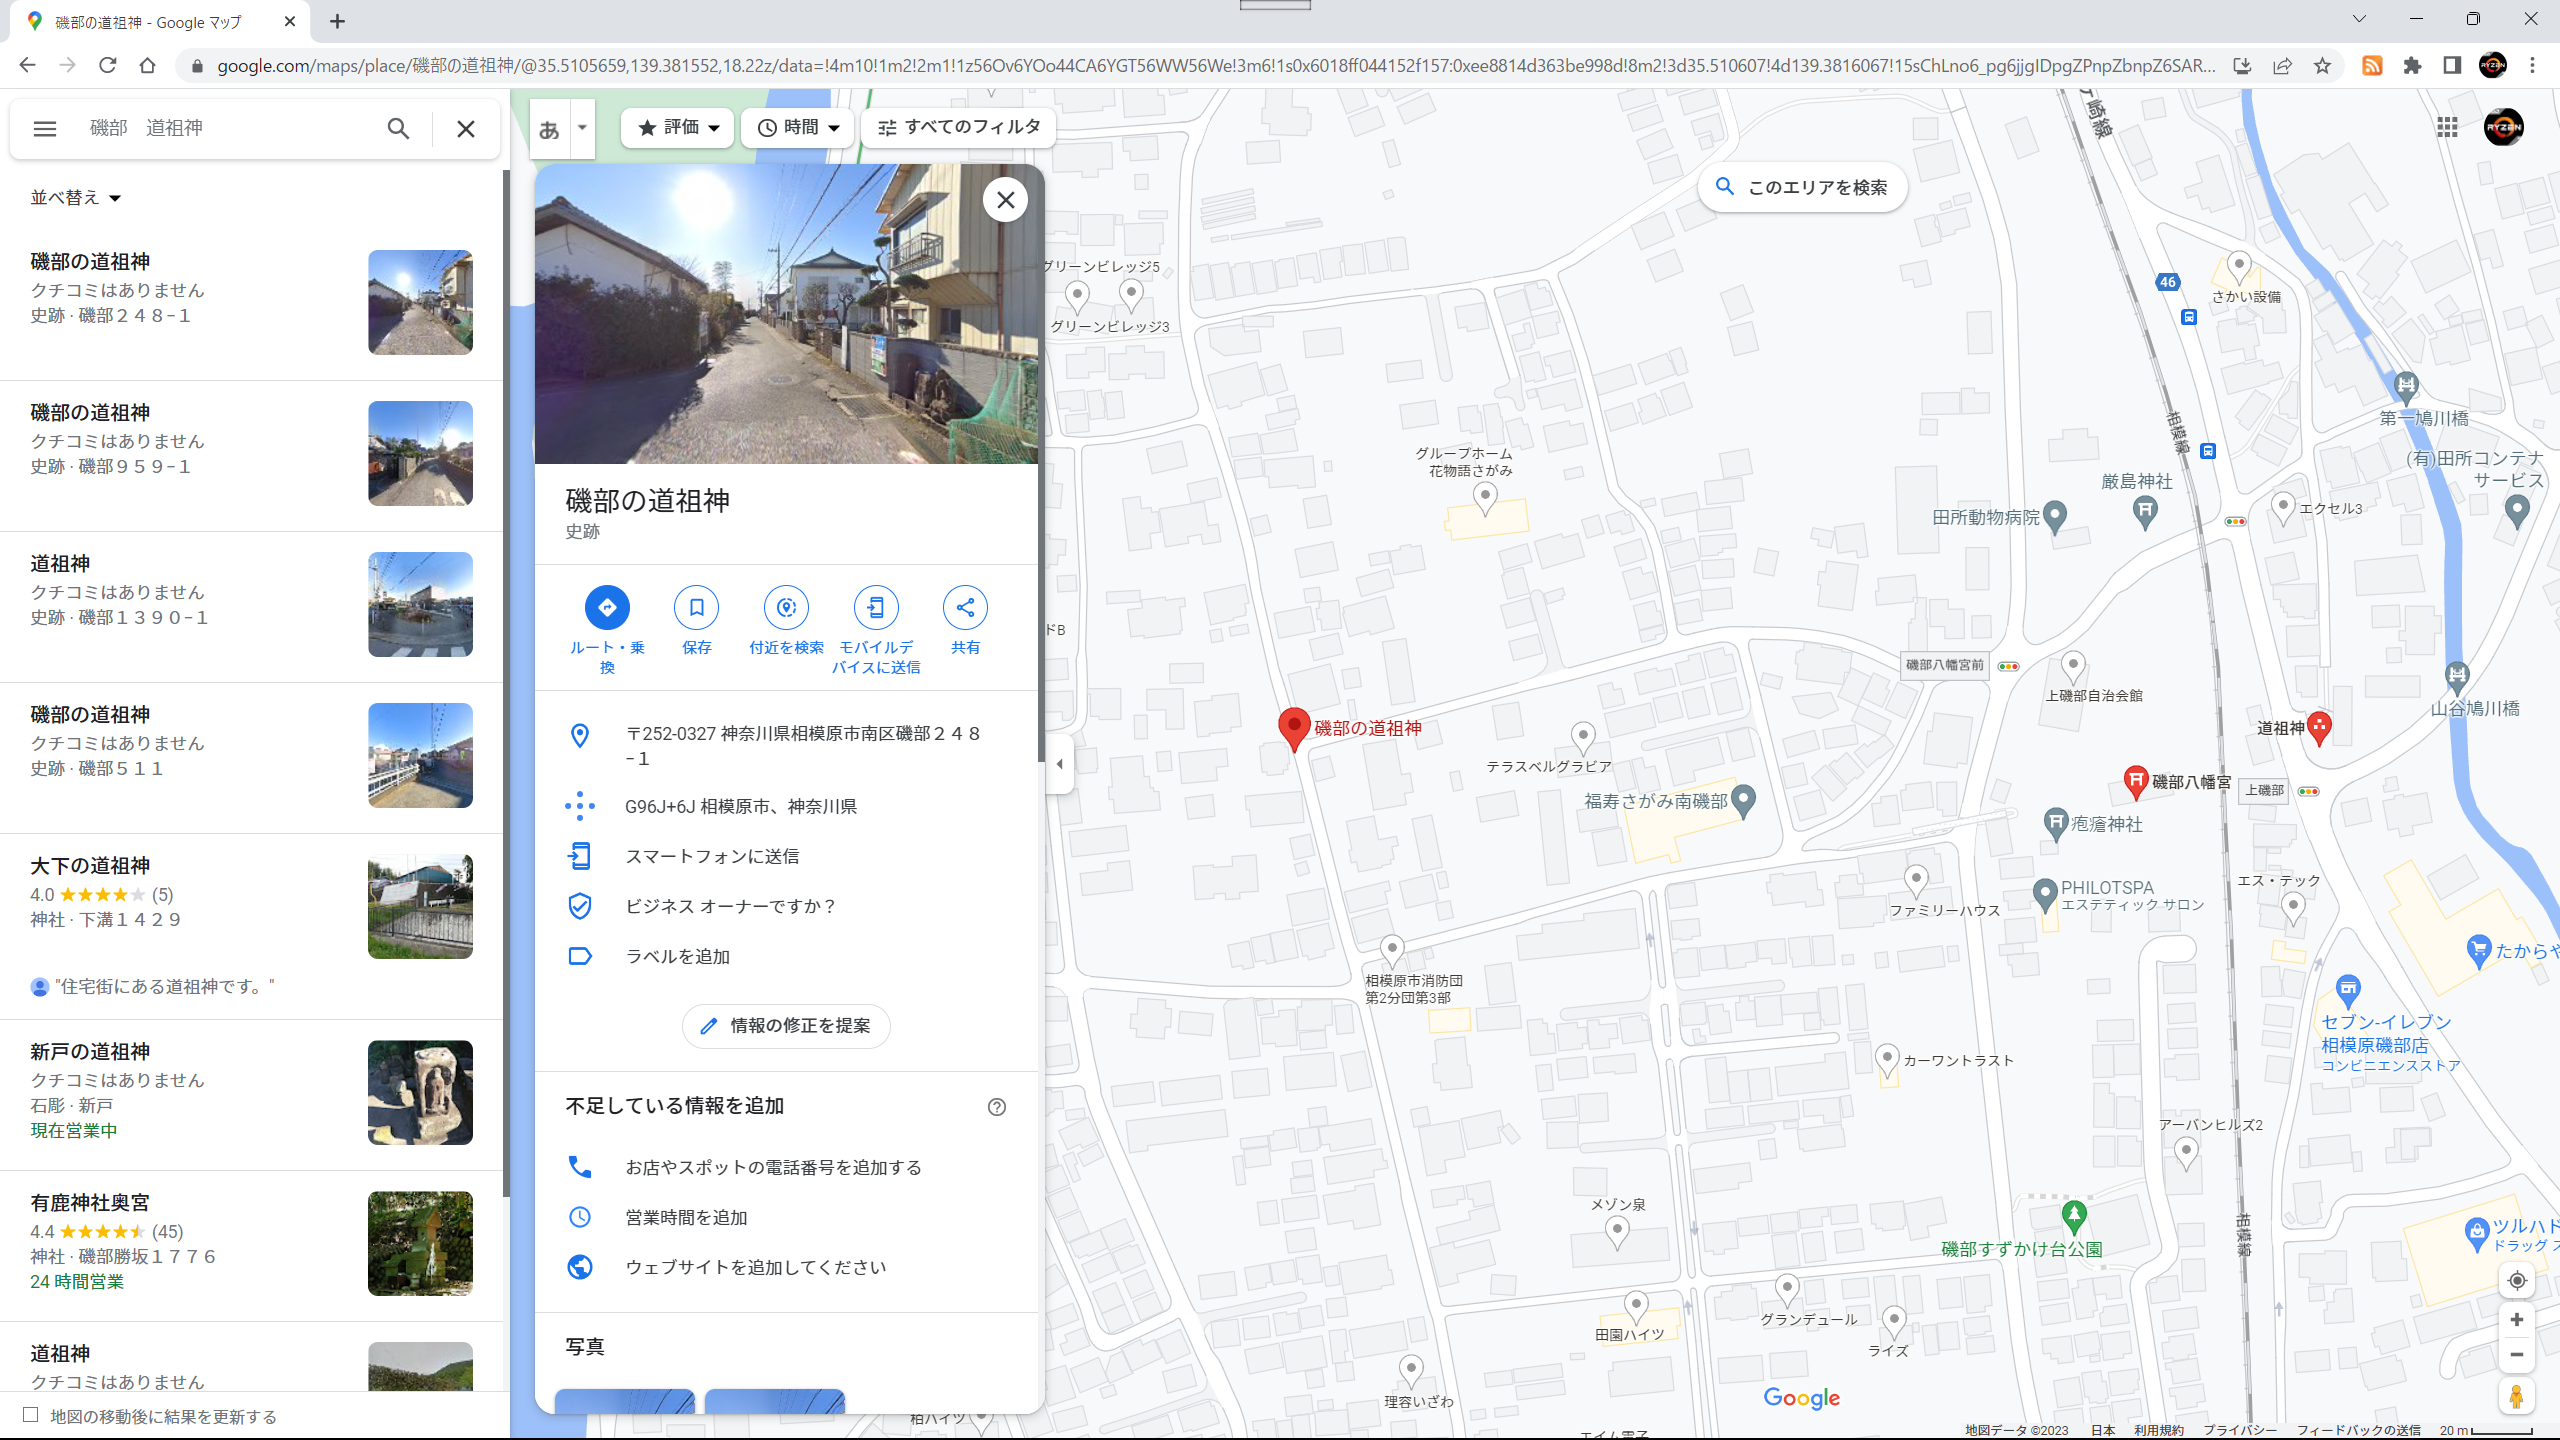
Task: Open Google account avatar on map
Action: click(x=2503, y=127)
